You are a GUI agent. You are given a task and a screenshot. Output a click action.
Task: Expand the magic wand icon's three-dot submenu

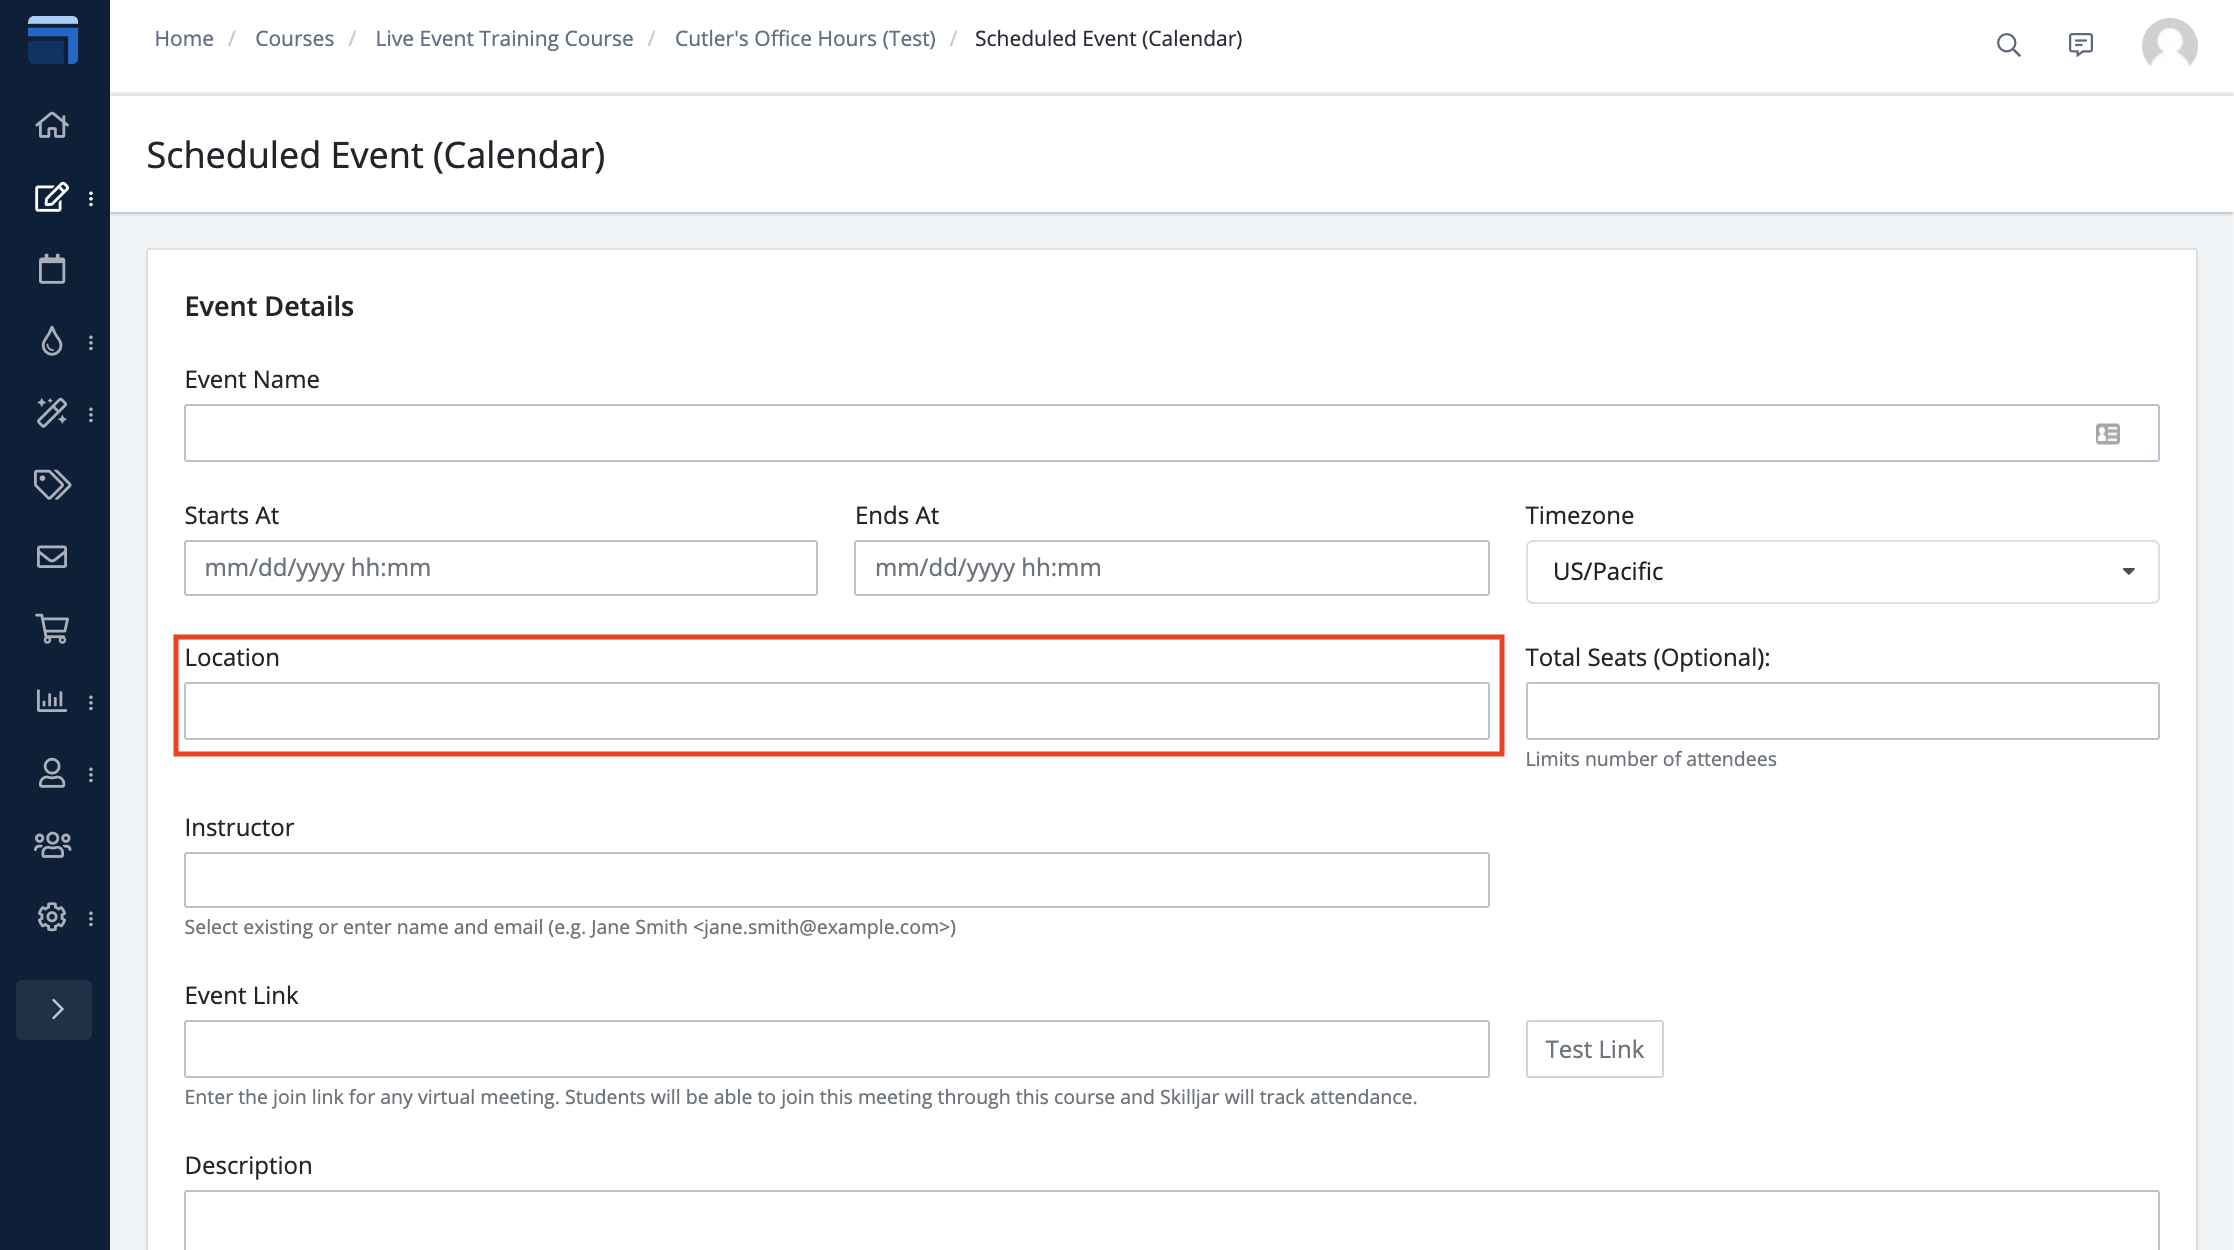(x=91, y=415)
